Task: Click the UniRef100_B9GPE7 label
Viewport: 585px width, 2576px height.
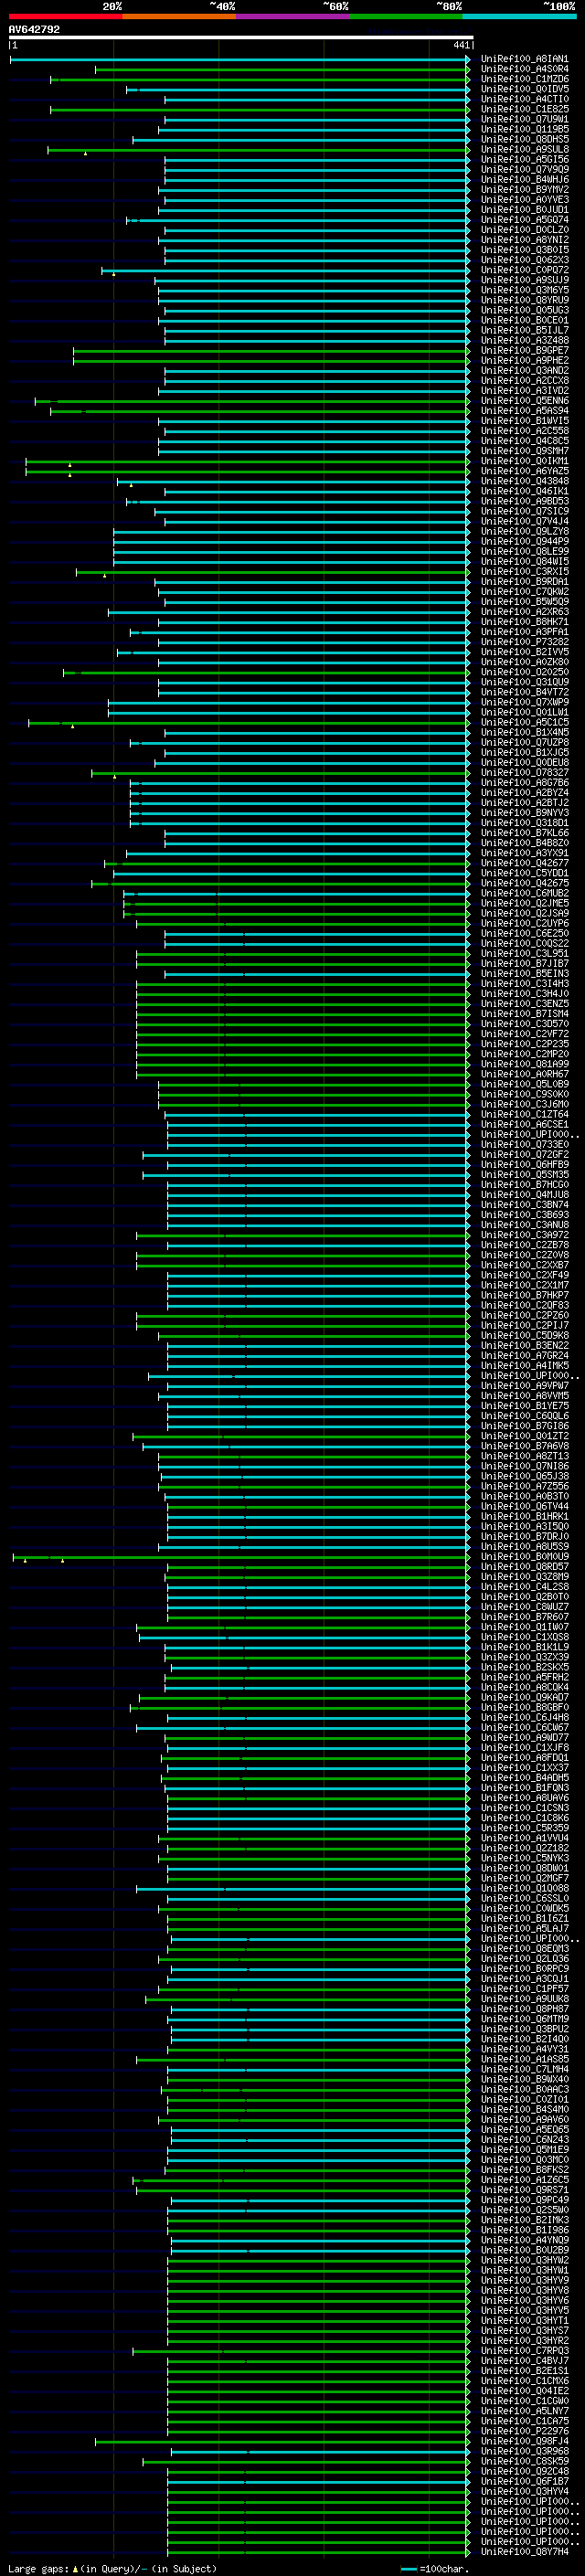Action: 525,350
